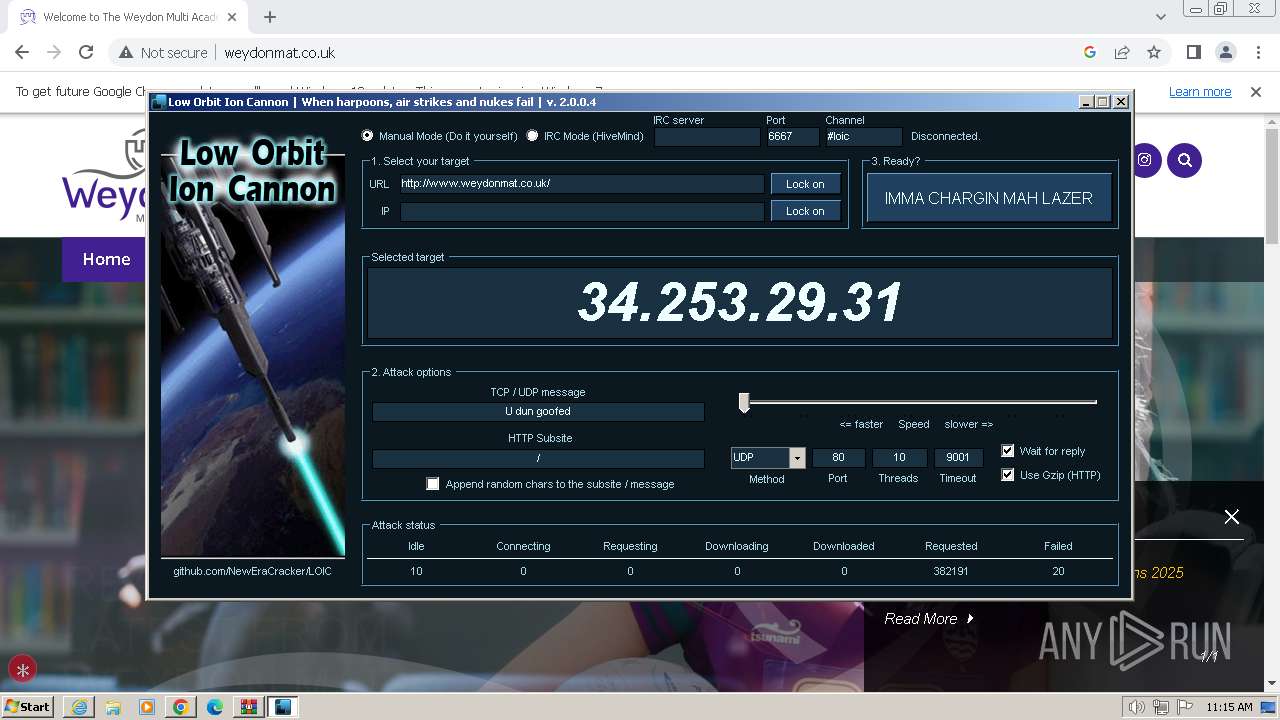Viewport: 1280px width, 720px height.
Task: Select IRC Mode (HiveMind)
Action: click(533, 136)
